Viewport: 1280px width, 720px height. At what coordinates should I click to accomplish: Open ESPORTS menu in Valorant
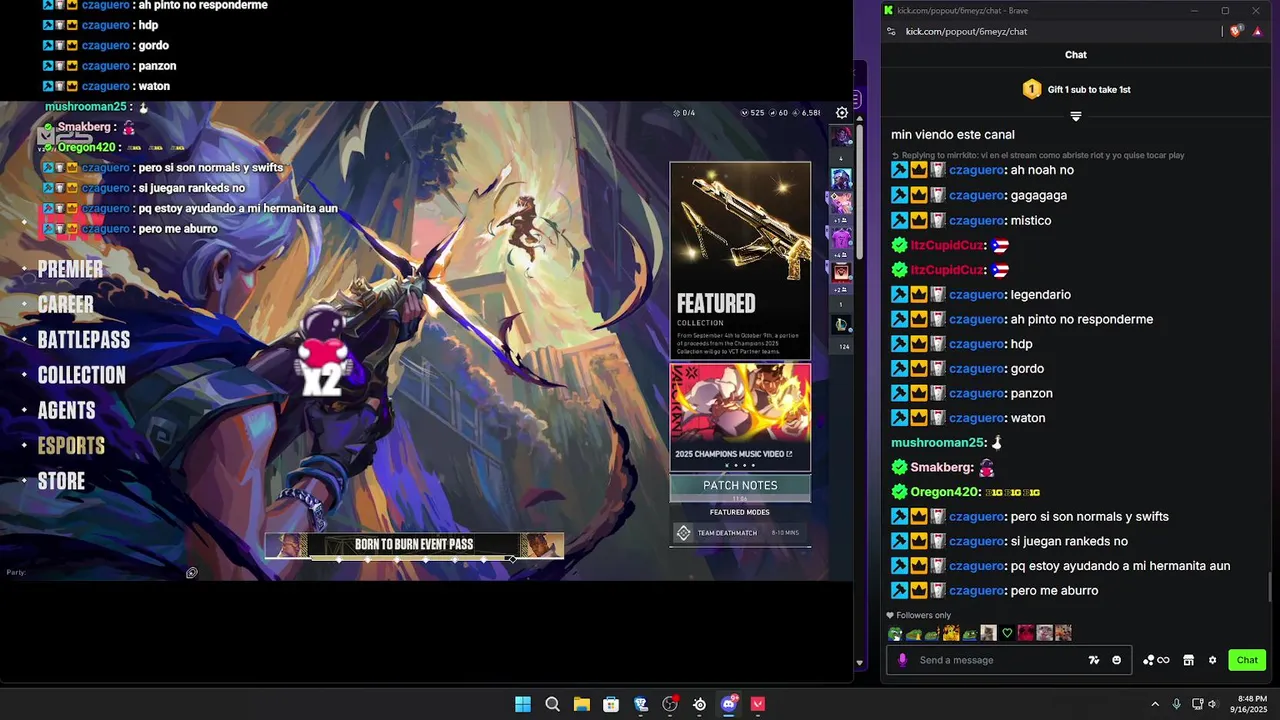point(71,446)
